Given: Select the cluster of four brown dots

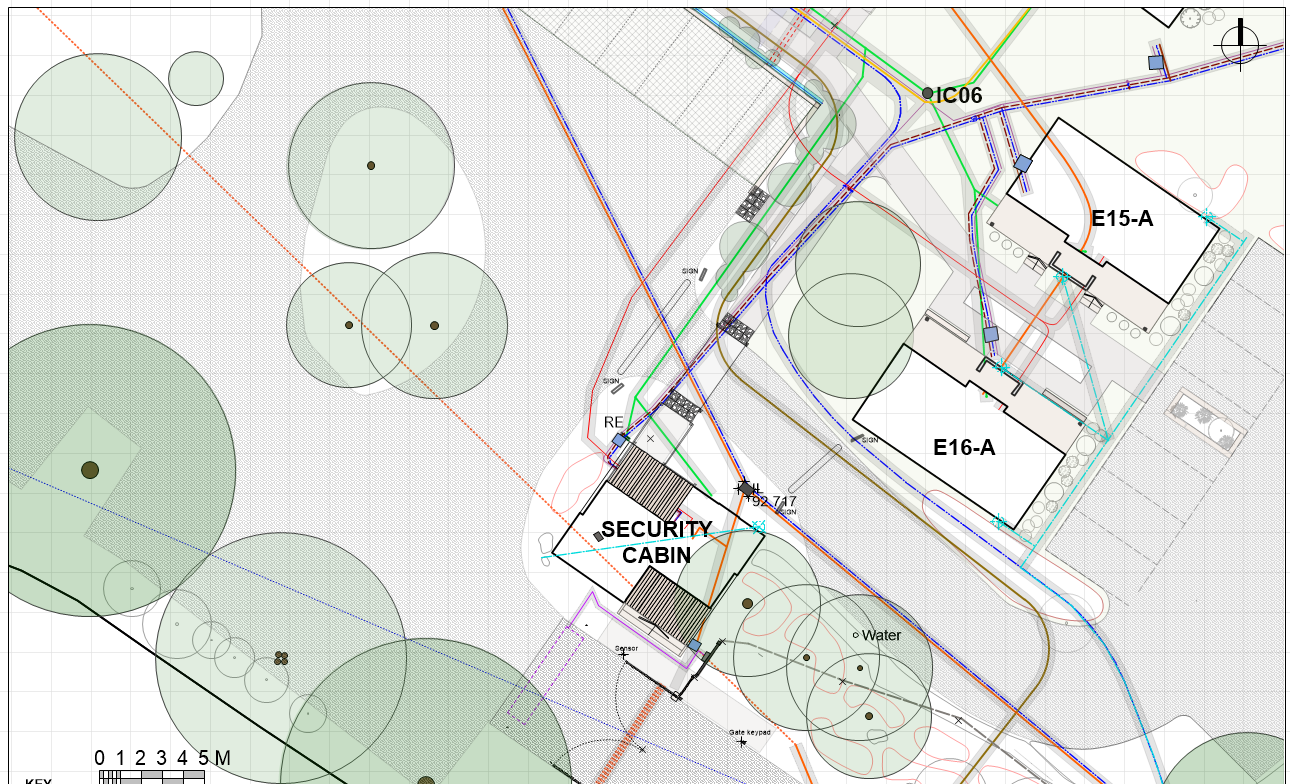Looking at the screenshot, I should click(x=282, y=658).
